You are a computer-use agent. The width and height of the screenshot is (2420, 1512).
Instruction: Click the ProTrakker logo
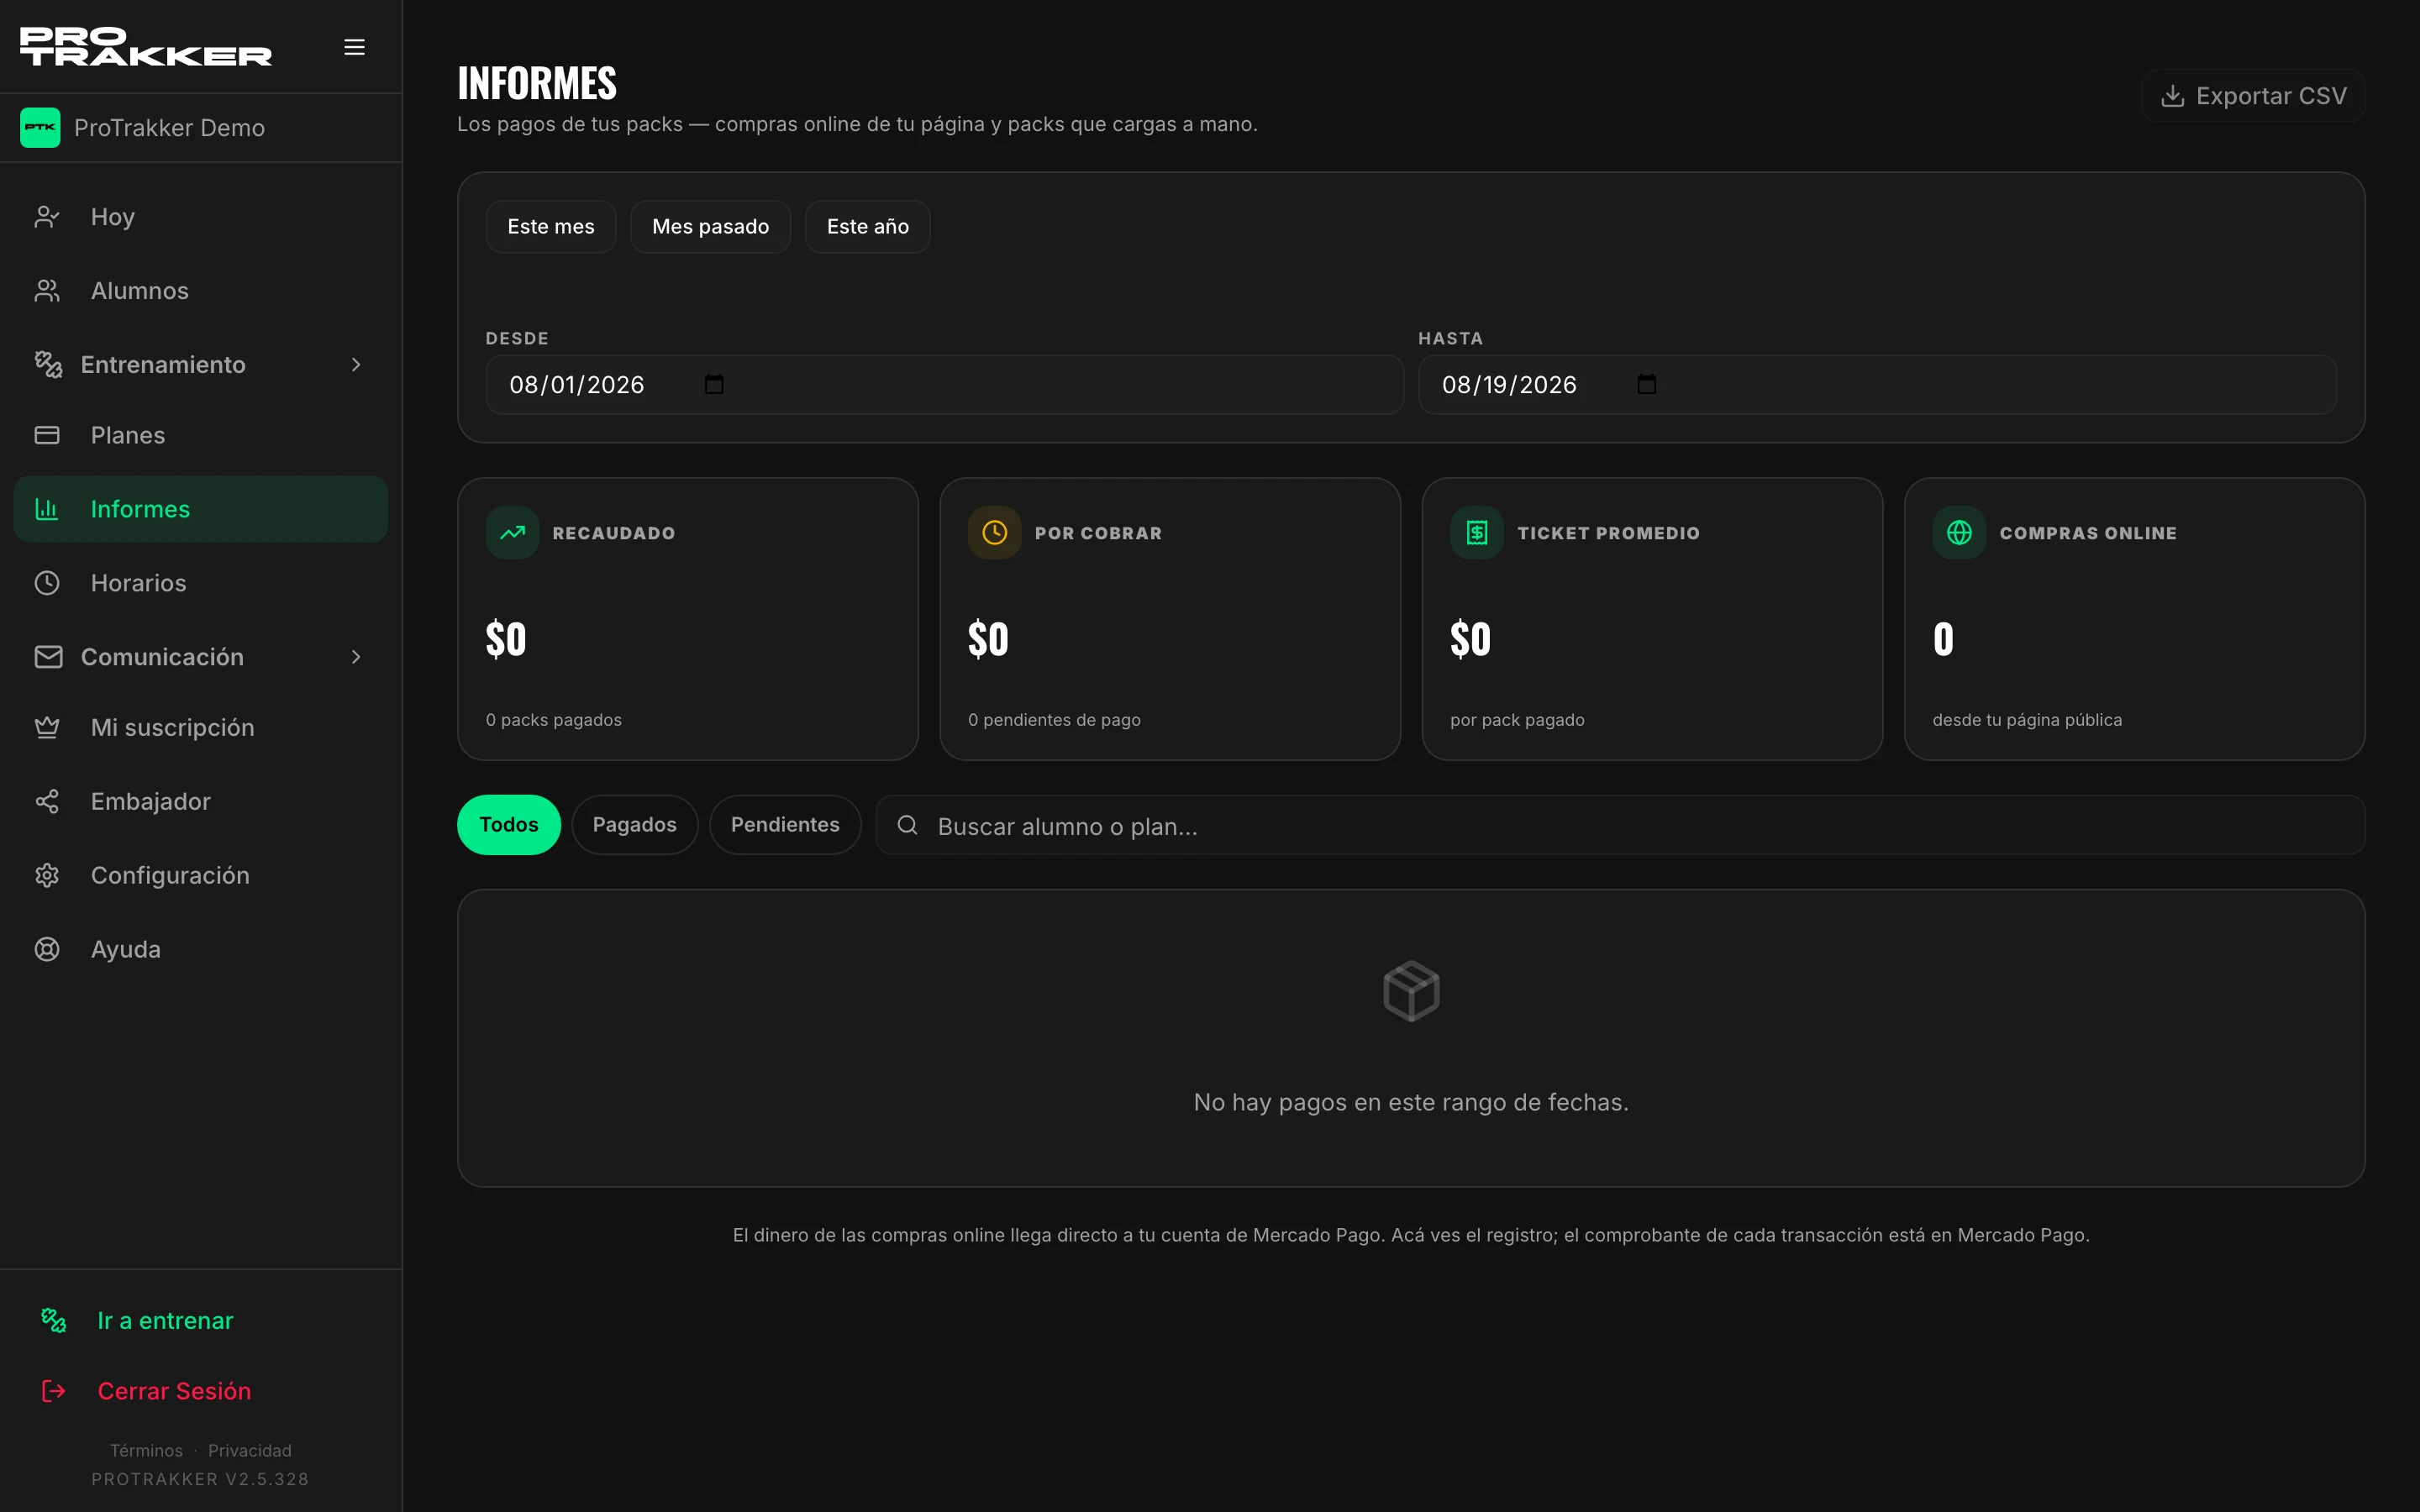coord(146,47)
